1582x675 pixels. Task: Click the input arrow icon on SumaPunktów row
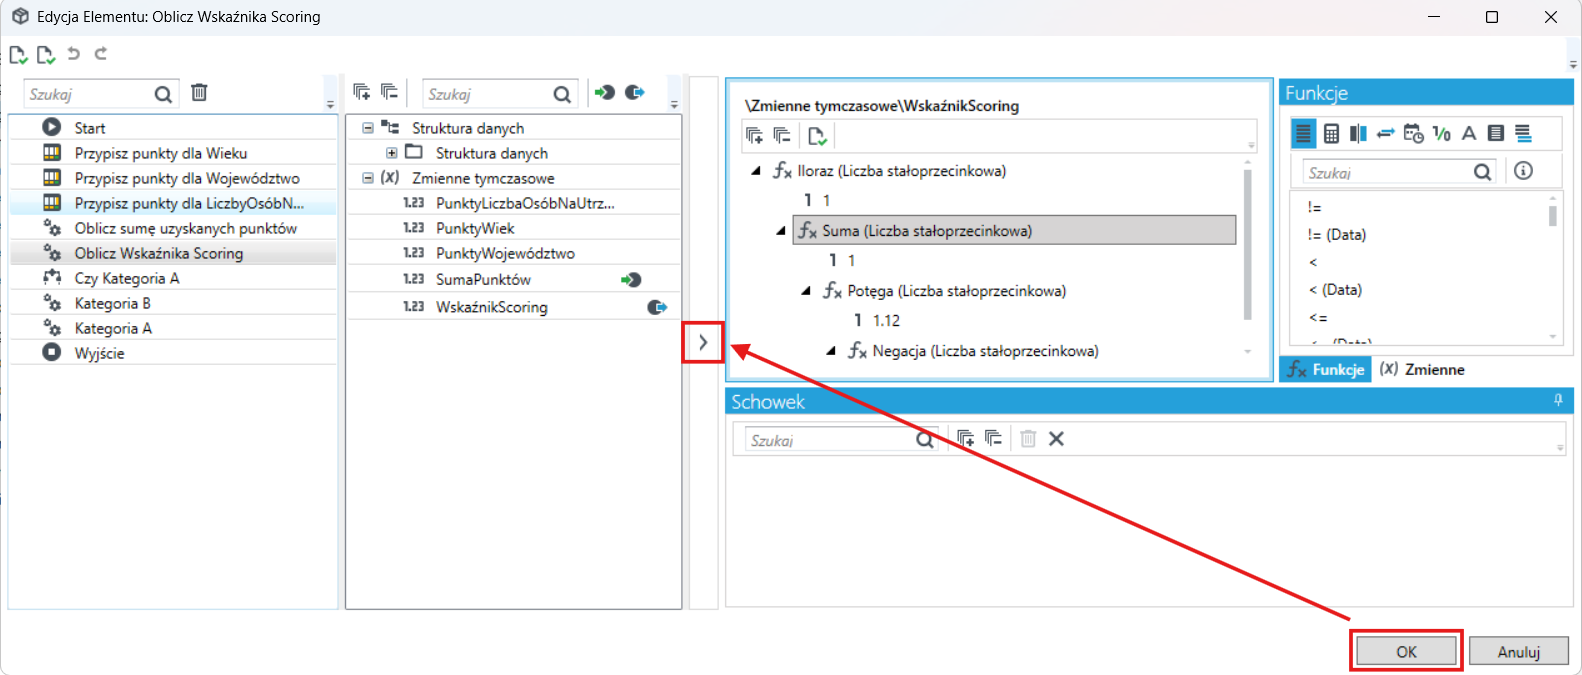click(x=631, y=280)
